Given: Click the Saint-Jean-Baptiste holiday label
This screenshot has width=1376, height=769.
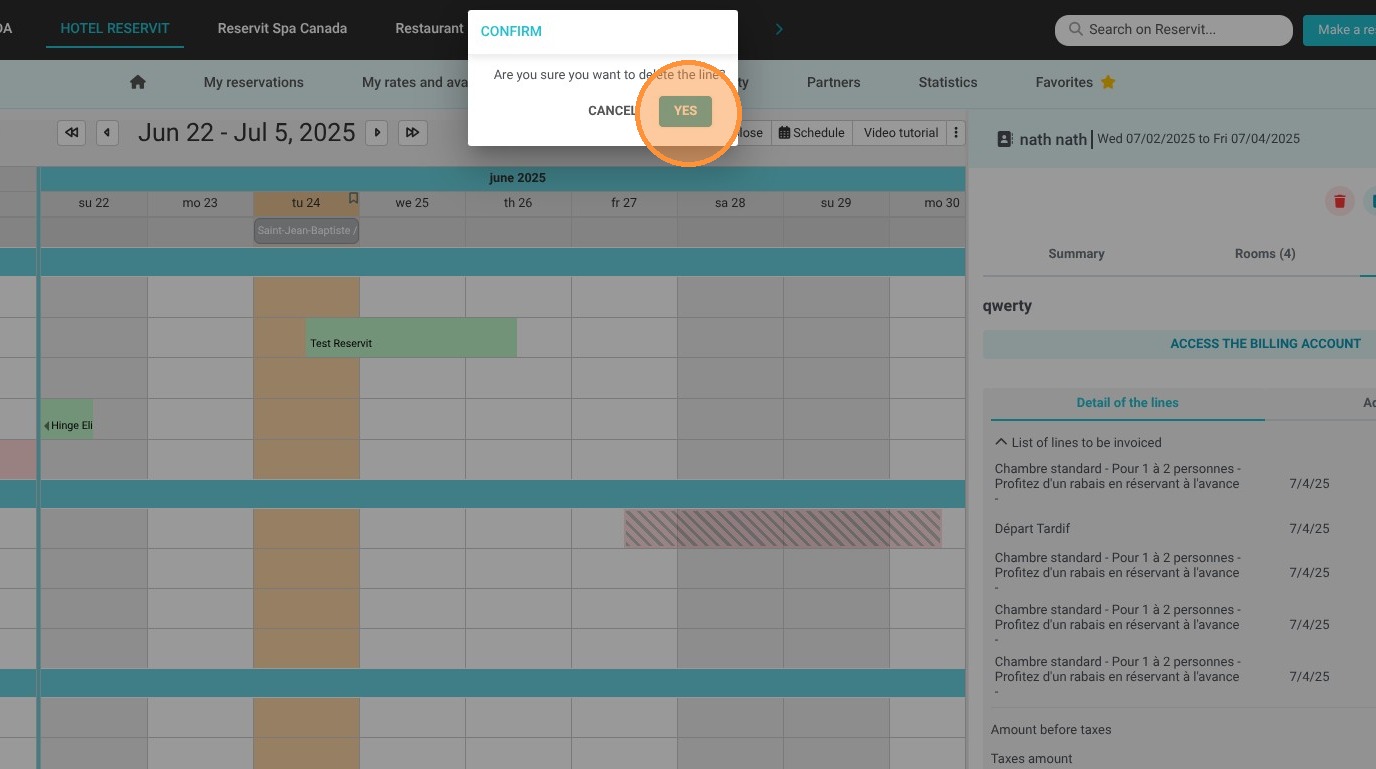Looking at the screenshot, I should point(306,231).
